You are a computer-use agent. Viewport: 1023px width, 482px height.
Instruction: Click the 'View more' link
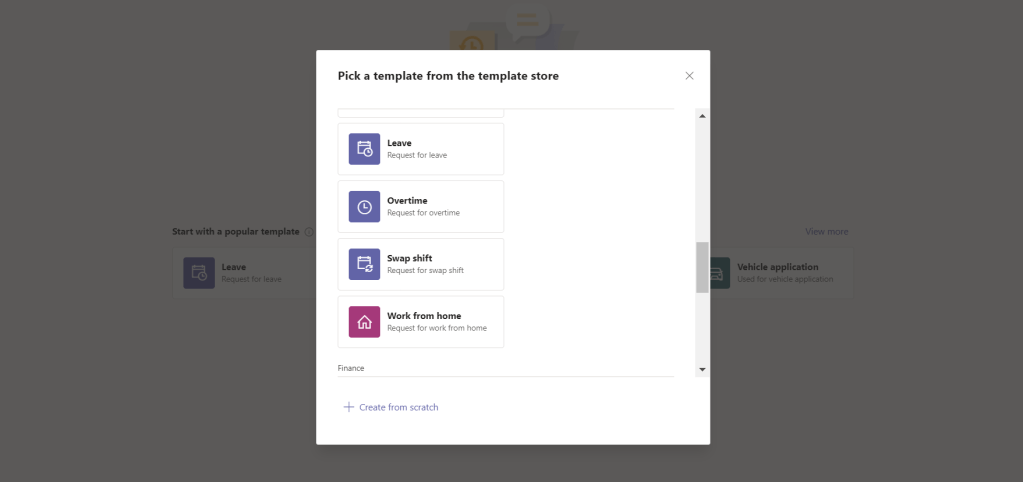coord(826,232)
